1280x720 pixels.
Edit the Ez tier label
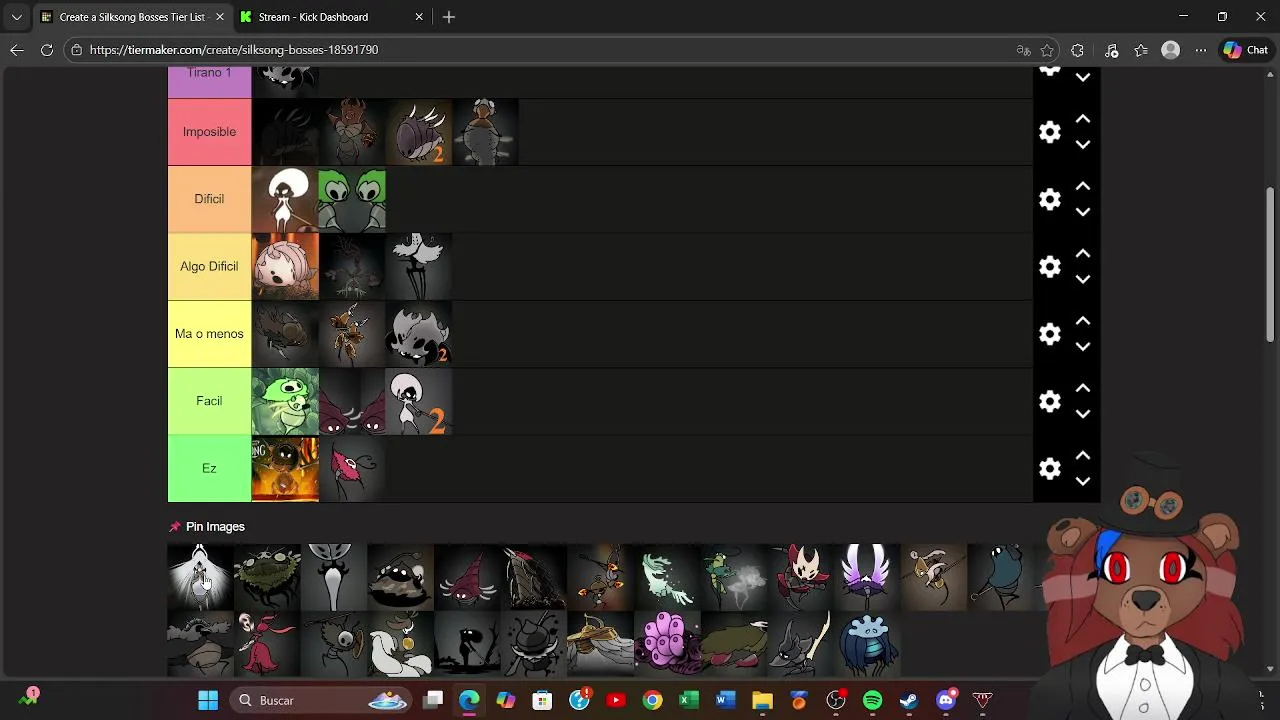click(209, 468)
